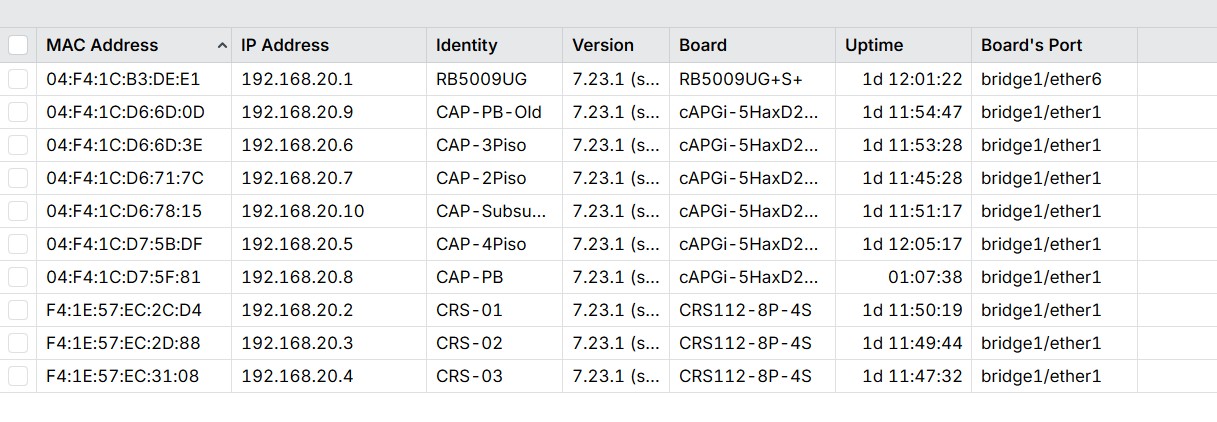Viewport: 1217px width, 422px height.
Task: Click the MAC F4:1E:57:EC:2D:88 entry
Action: click(123, 343)
